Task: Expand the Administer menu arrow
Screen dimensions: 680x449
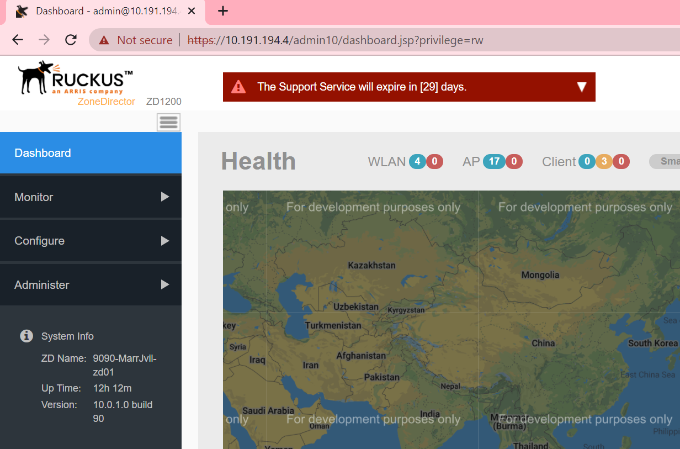Action: (x=165, y=285)
